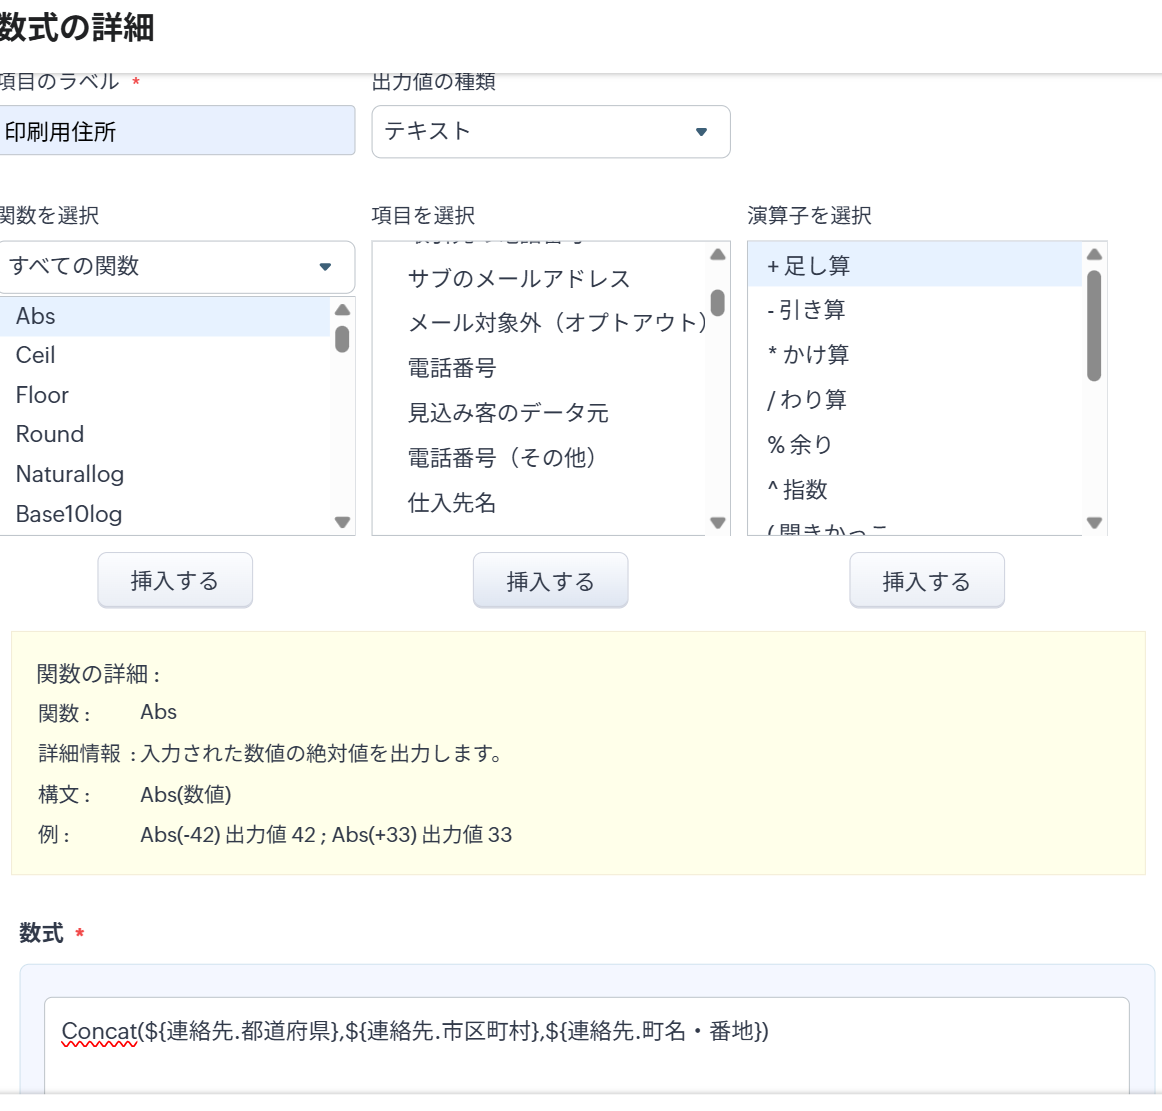This screenshot has width=1162, height=1111.
Task: Click up arrow in field list scrollbar
Action: coord(718,255)
